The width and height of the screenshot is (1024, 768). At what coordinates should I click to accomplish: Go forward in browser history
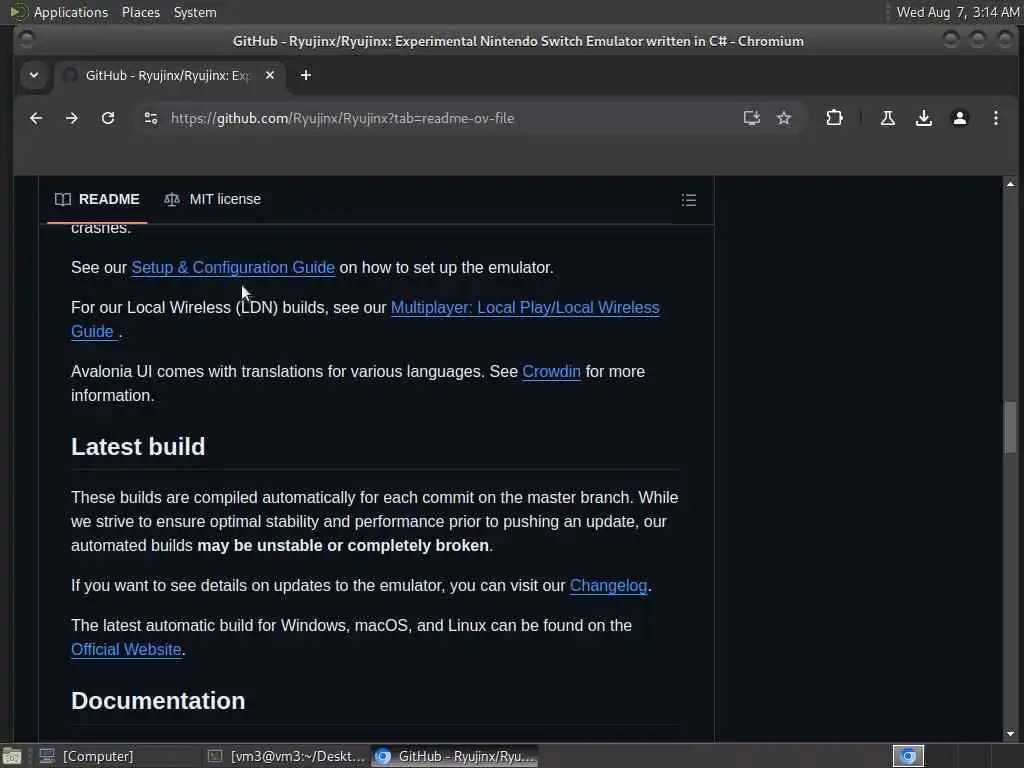click(x=72, y=118)
